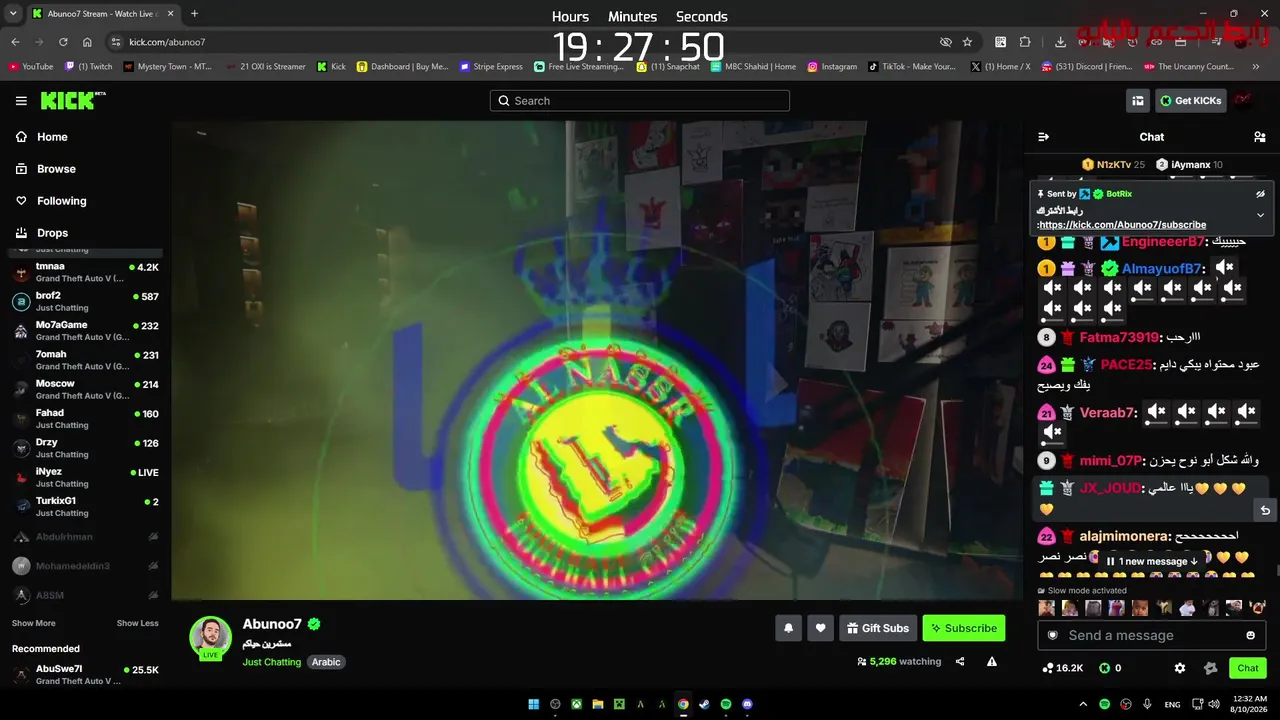Image resolution: width=1280 pixels, height=720 pixels.
Task: Click the Get KICKs button
Action: click(1190, 101)
